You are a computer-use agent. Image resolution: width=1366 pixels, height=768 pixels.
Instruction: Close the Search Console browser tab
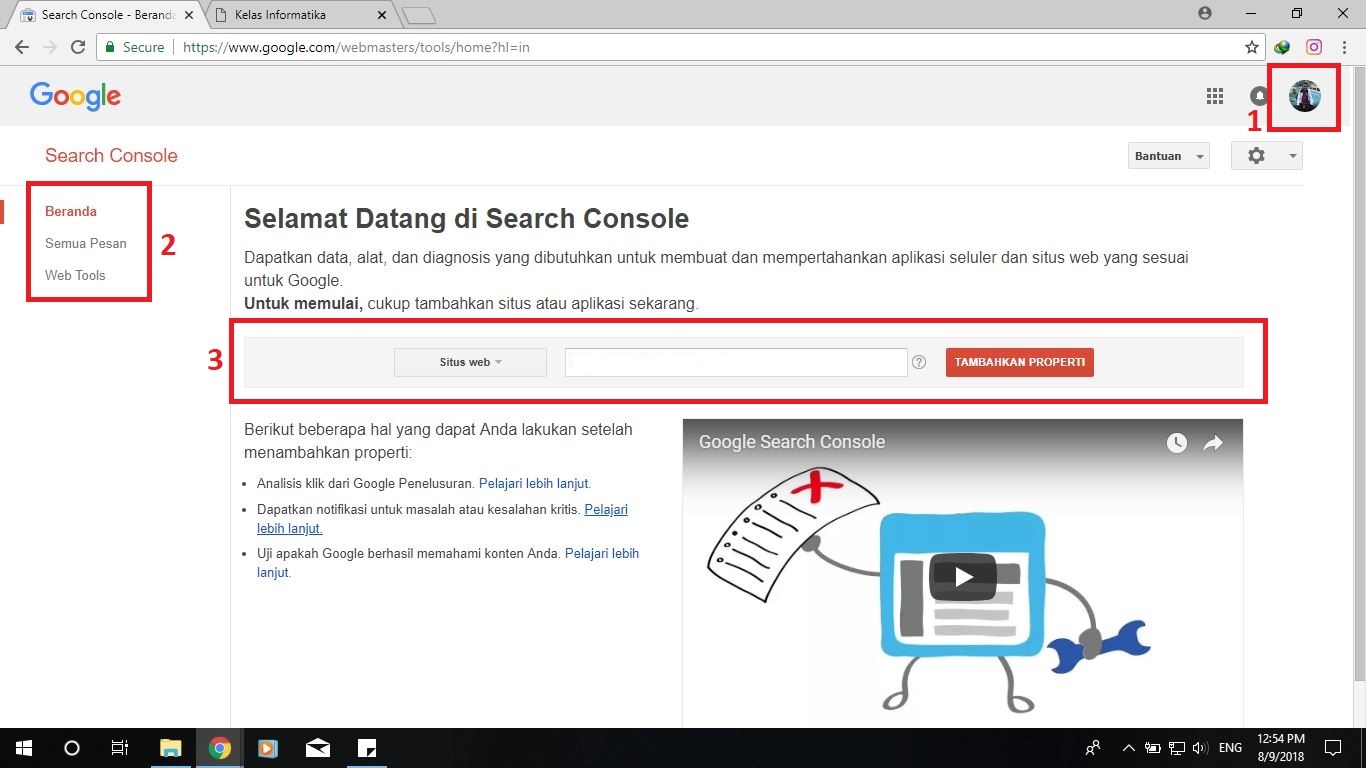tap(189, 15)
